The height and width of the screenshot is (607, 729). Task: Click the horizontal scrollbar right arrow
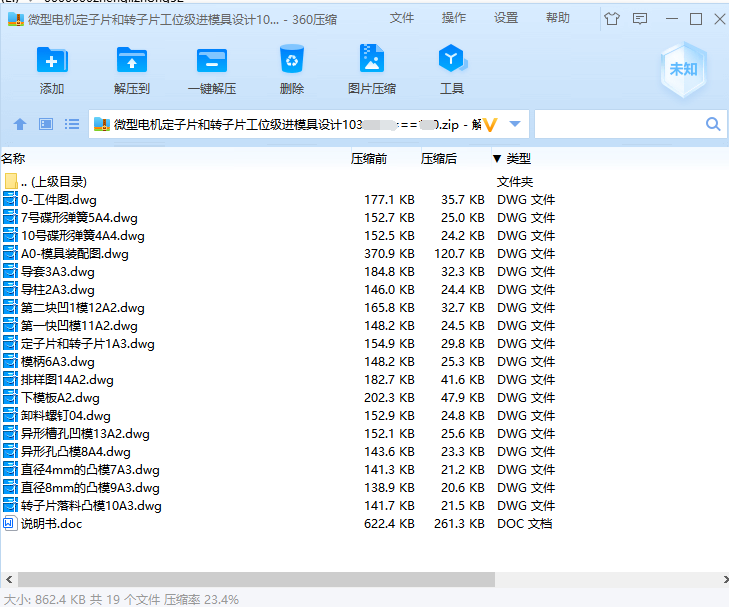pos(725,580)
